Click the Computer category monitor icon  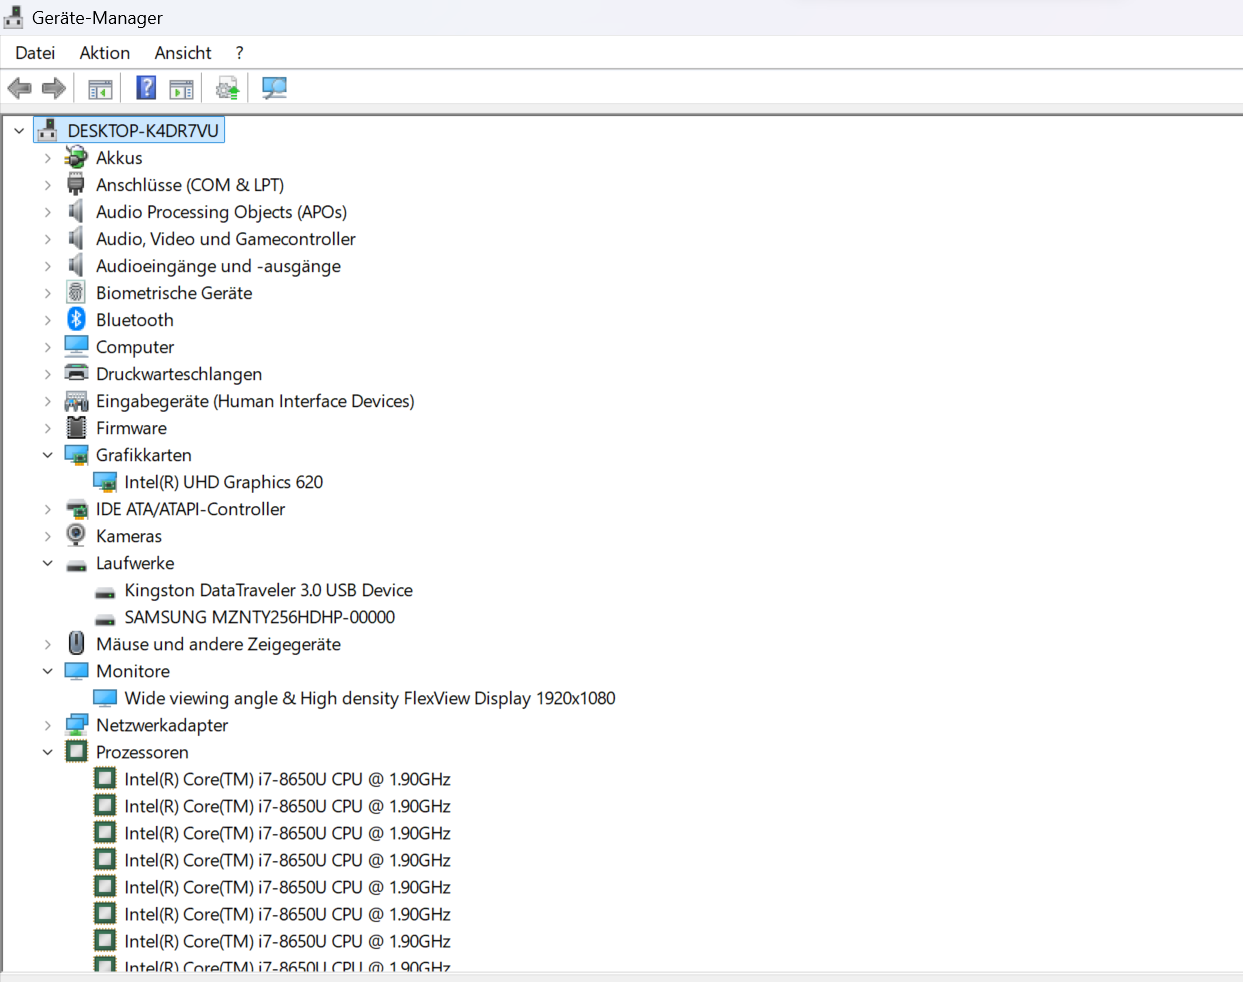click(76, 346)
